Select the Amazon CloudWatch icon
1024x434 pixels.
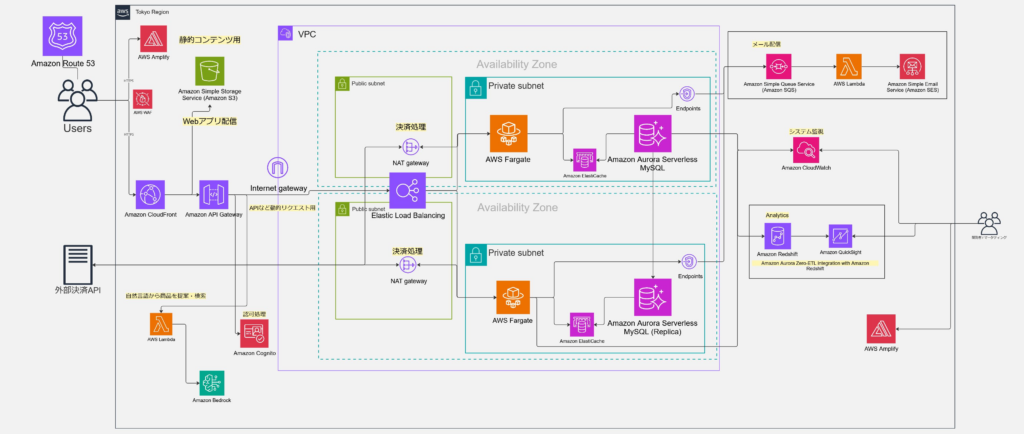tap(807, 150)
